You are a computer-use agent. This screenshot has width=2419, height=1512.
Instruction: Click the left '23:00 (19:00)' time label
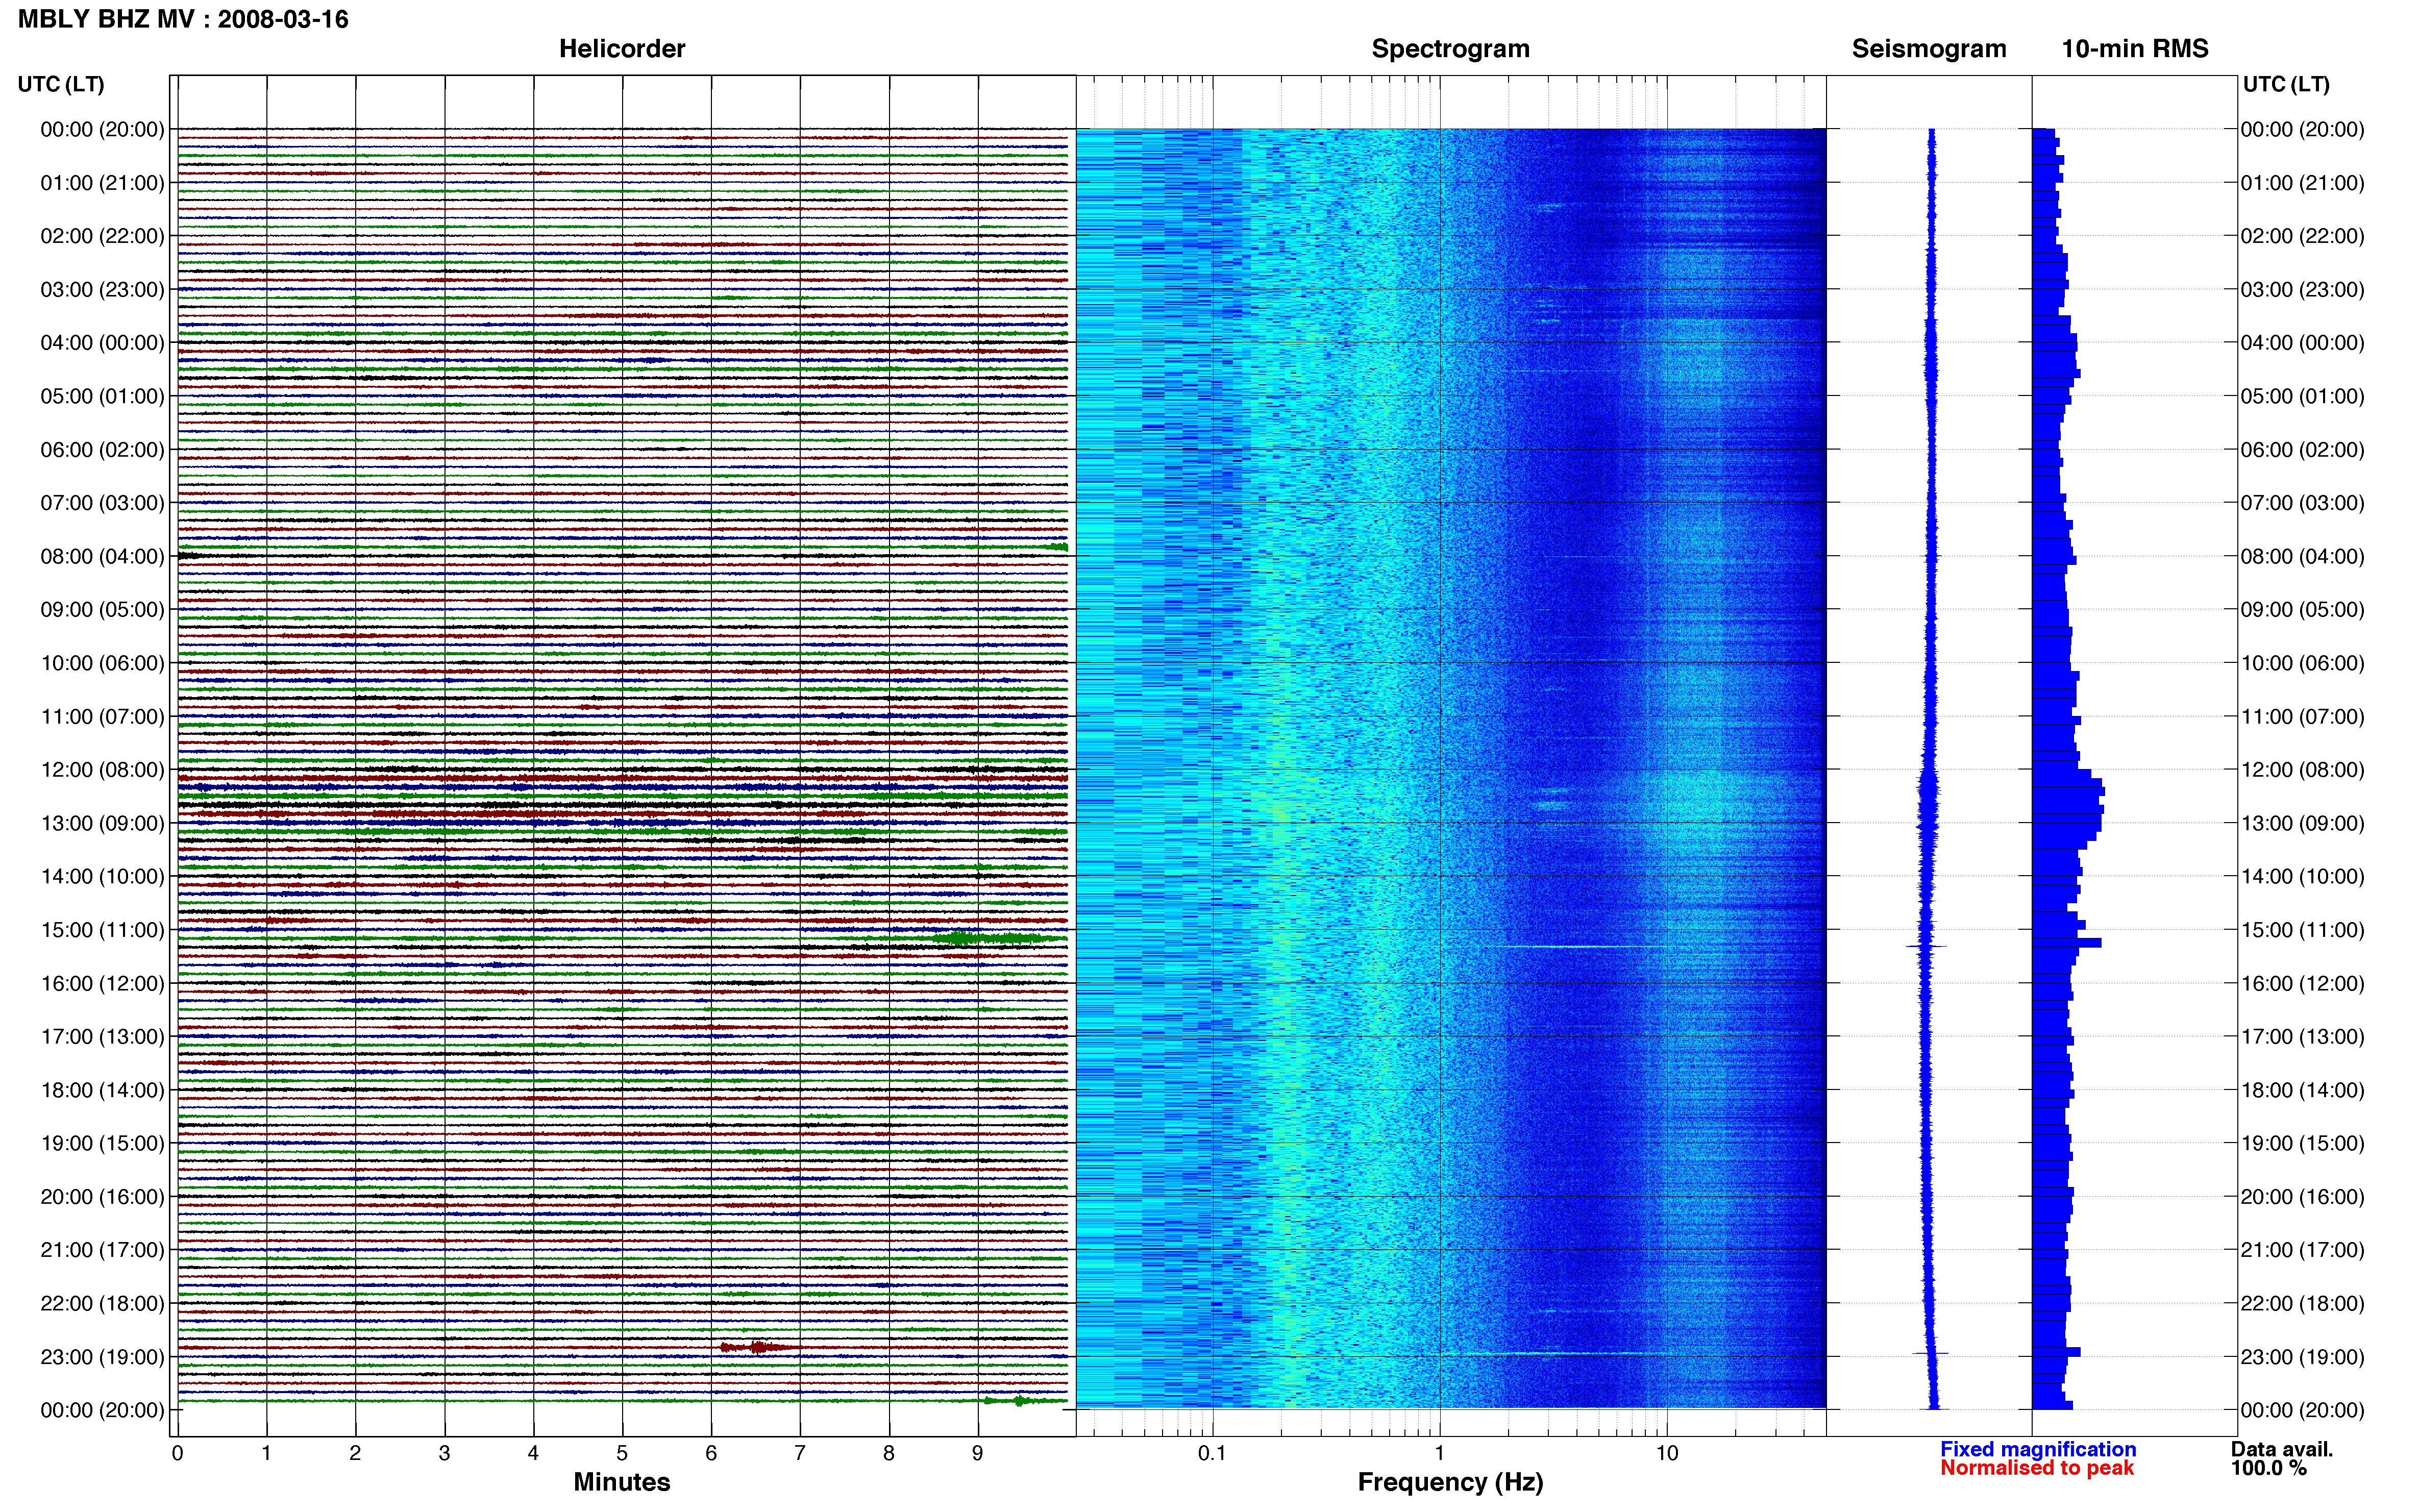(x=102, y=1356)
